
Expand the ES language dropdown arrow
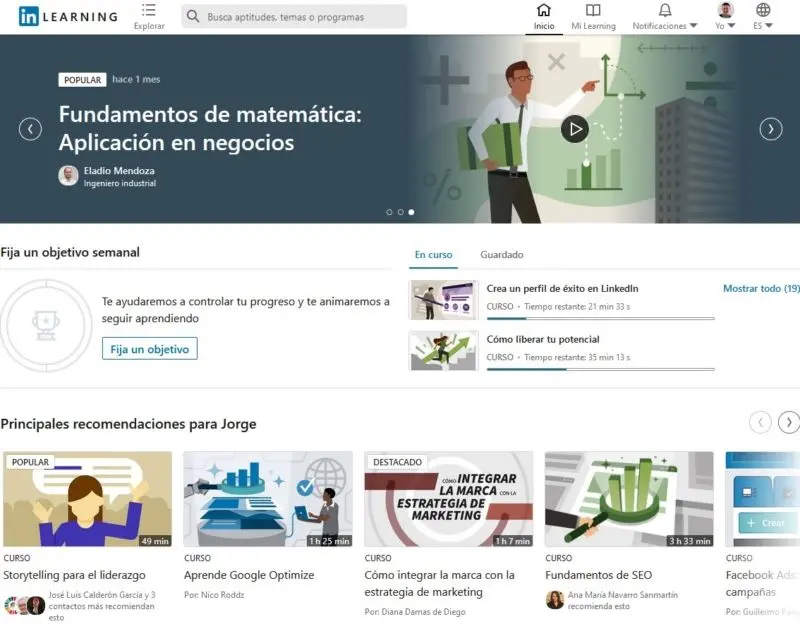pyautogui.click(x=768, y=25)
